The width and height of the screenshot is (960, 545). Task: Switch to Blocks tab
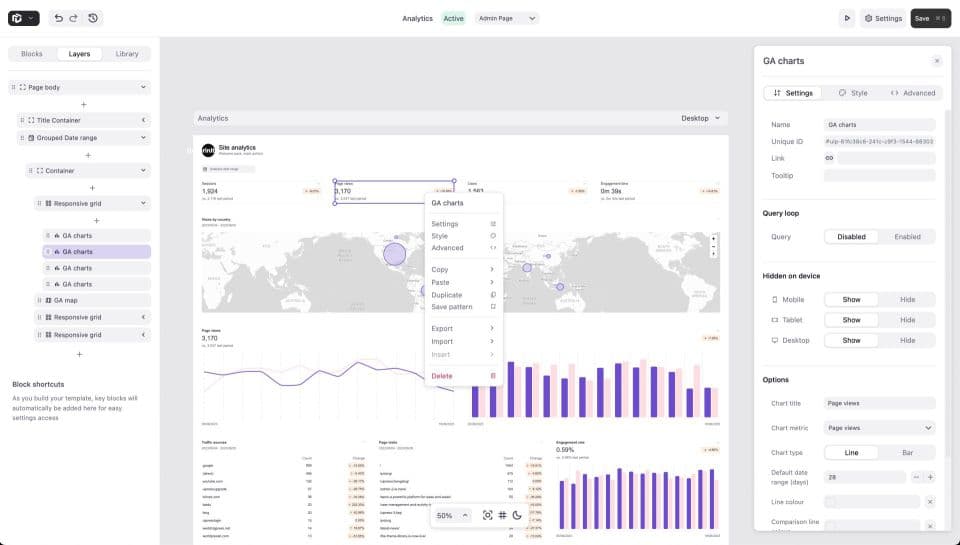click(32, 54)
